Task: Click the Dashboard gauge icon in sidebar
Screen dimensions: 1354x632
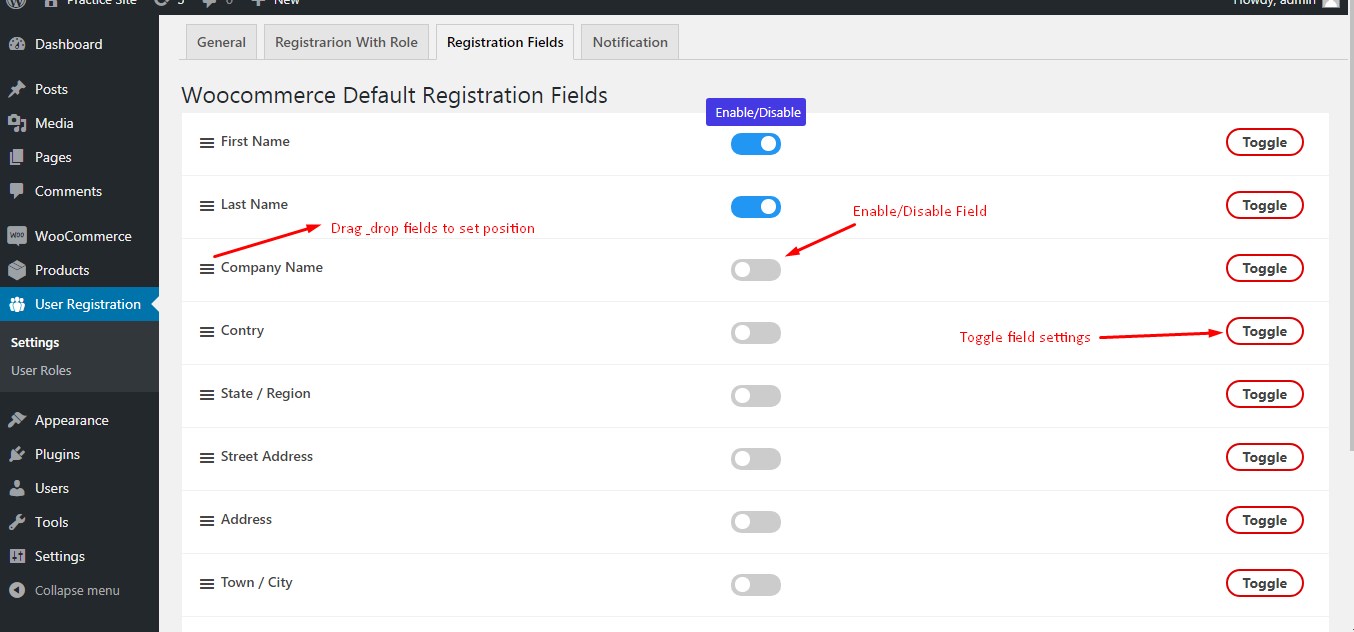Action: coord(17,44)
